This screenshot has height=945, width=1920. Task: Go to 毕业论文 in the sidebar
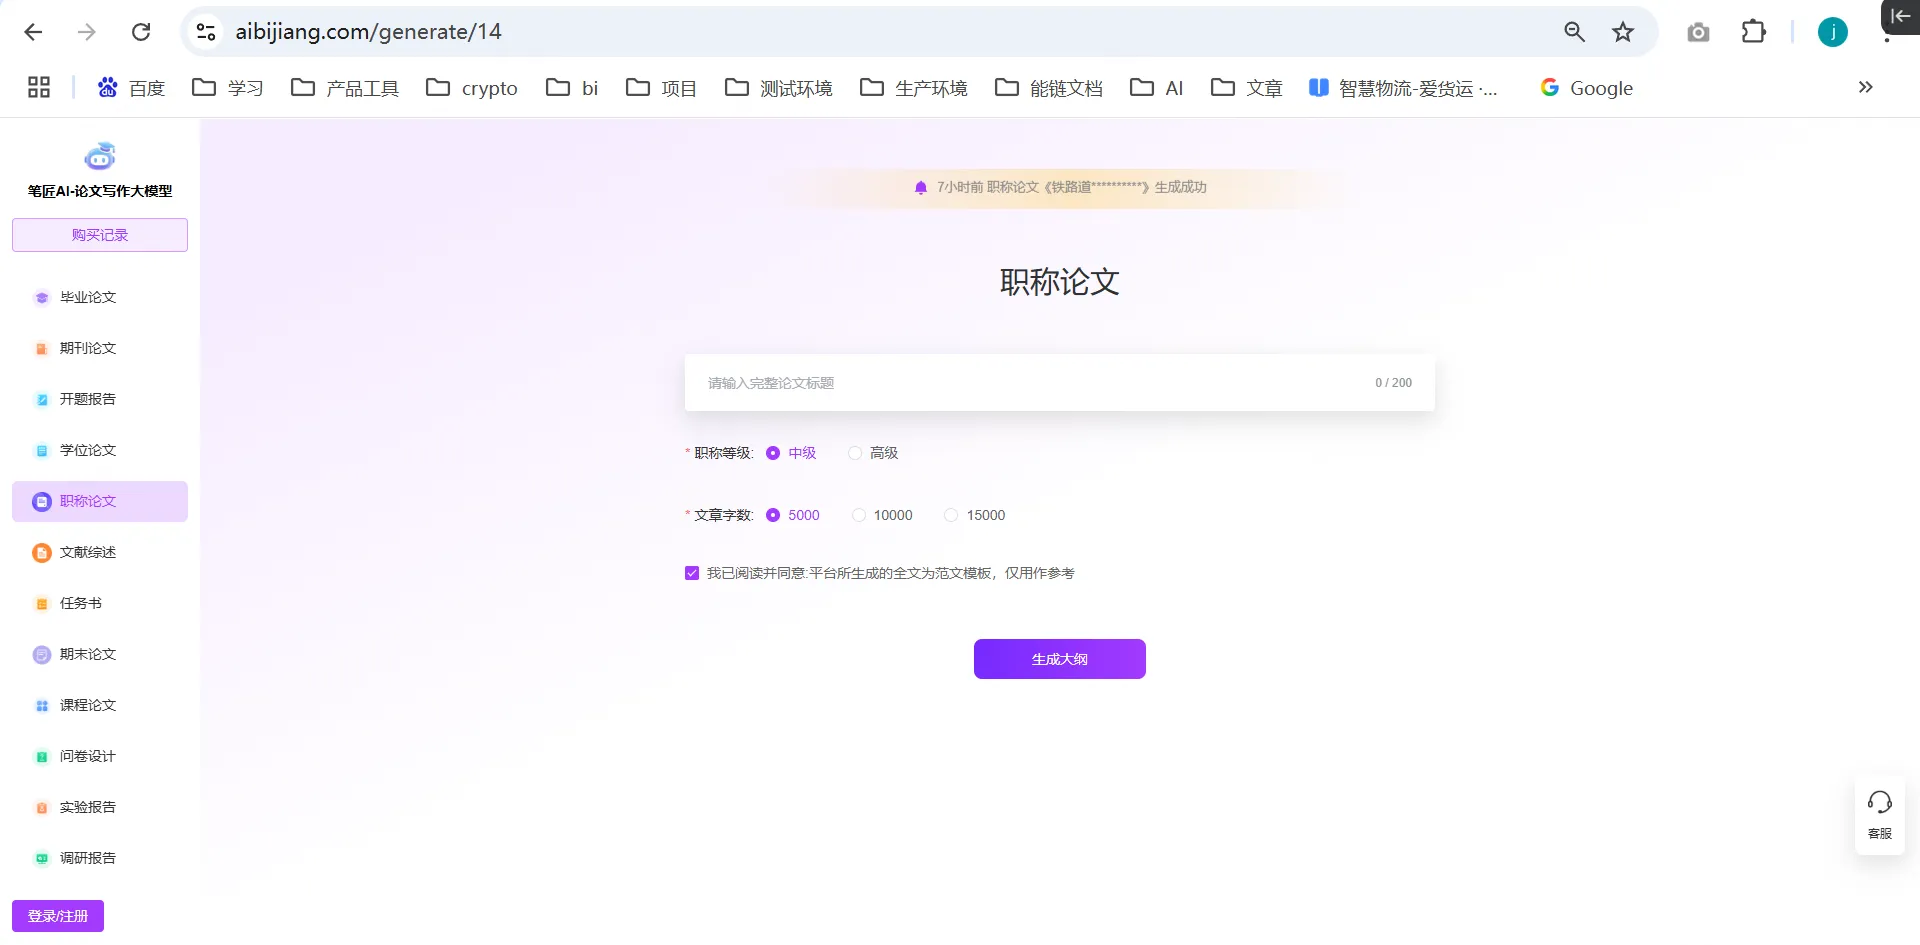[88, 297]
